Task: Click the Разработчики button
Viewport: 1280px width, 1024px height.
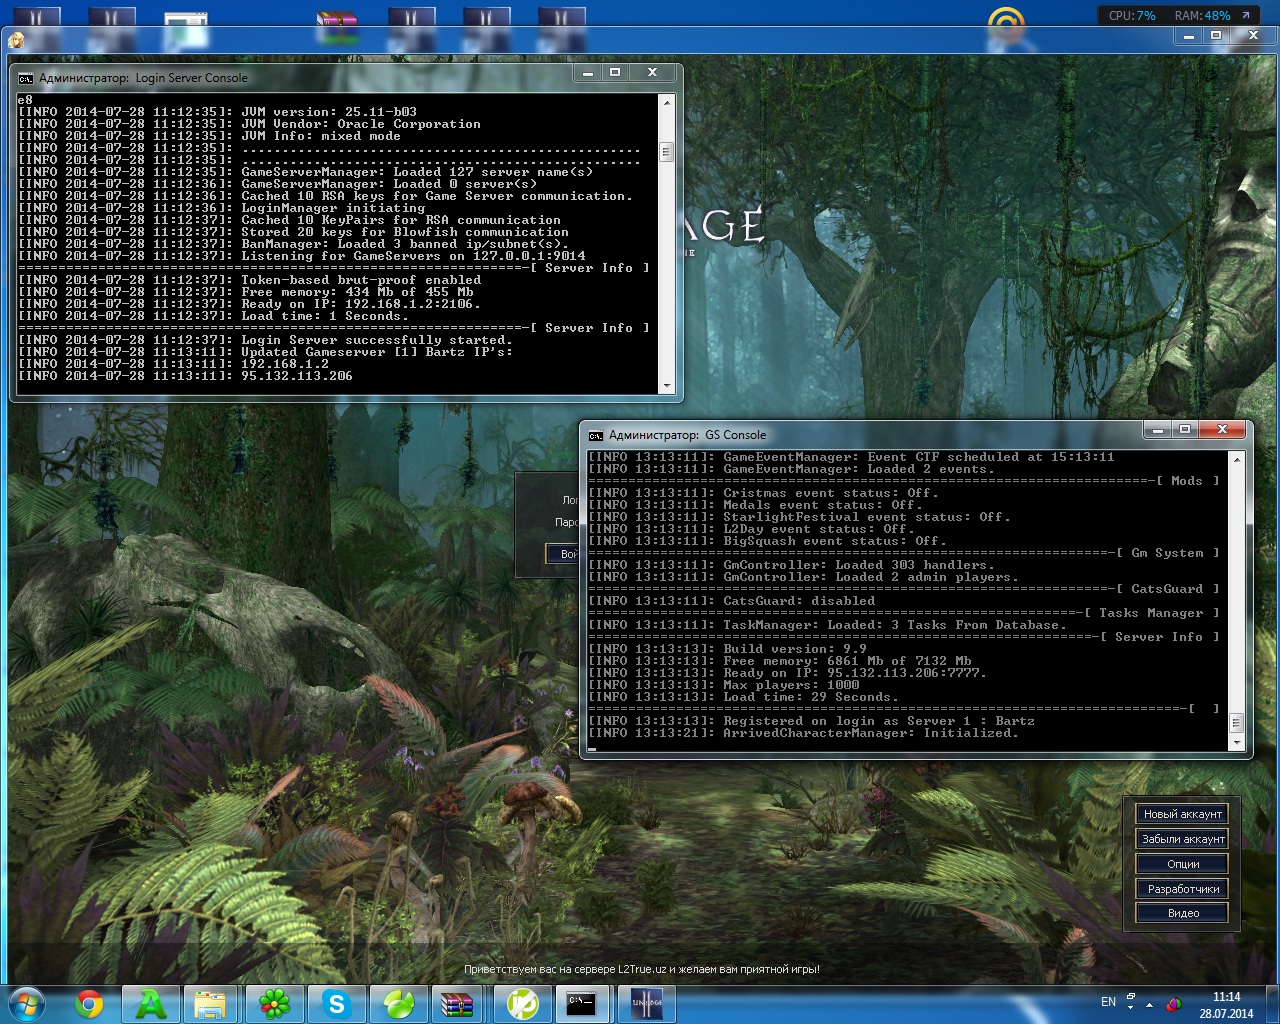Action: point(1182,889)
